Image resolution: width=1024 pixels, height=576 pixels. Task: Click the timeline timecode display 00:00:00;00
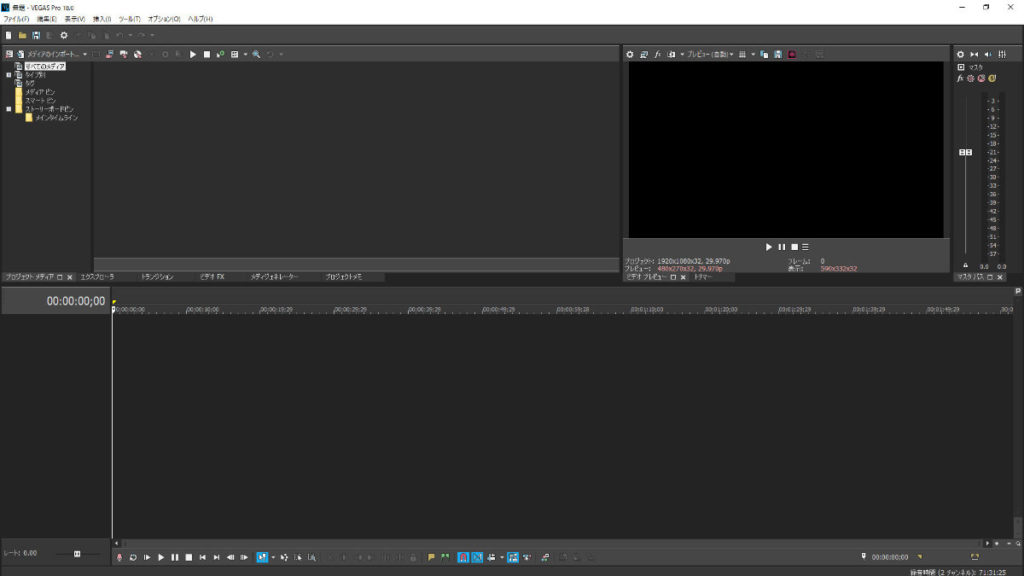point(75,301)
